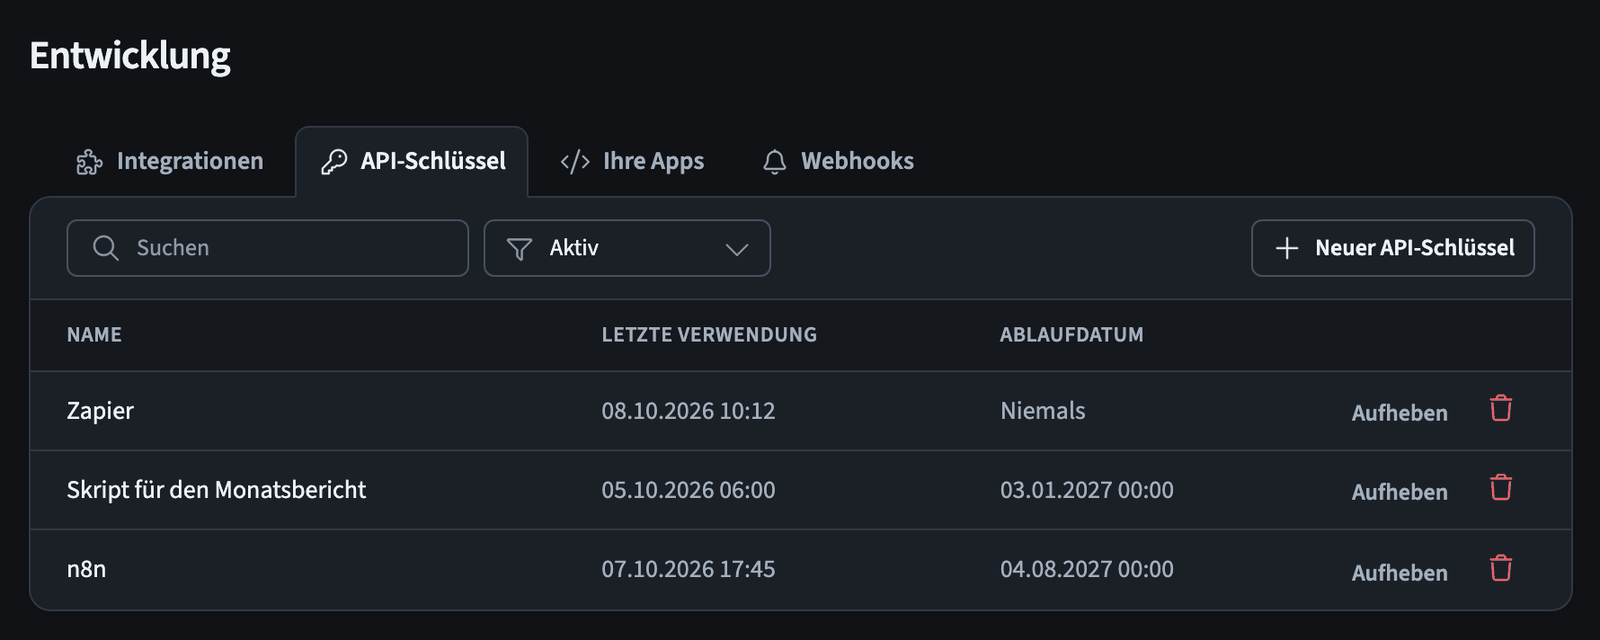Click Aufheben for the Zapier key
This screenshot has height=640, width=1600.
(x=1399, y=412)
